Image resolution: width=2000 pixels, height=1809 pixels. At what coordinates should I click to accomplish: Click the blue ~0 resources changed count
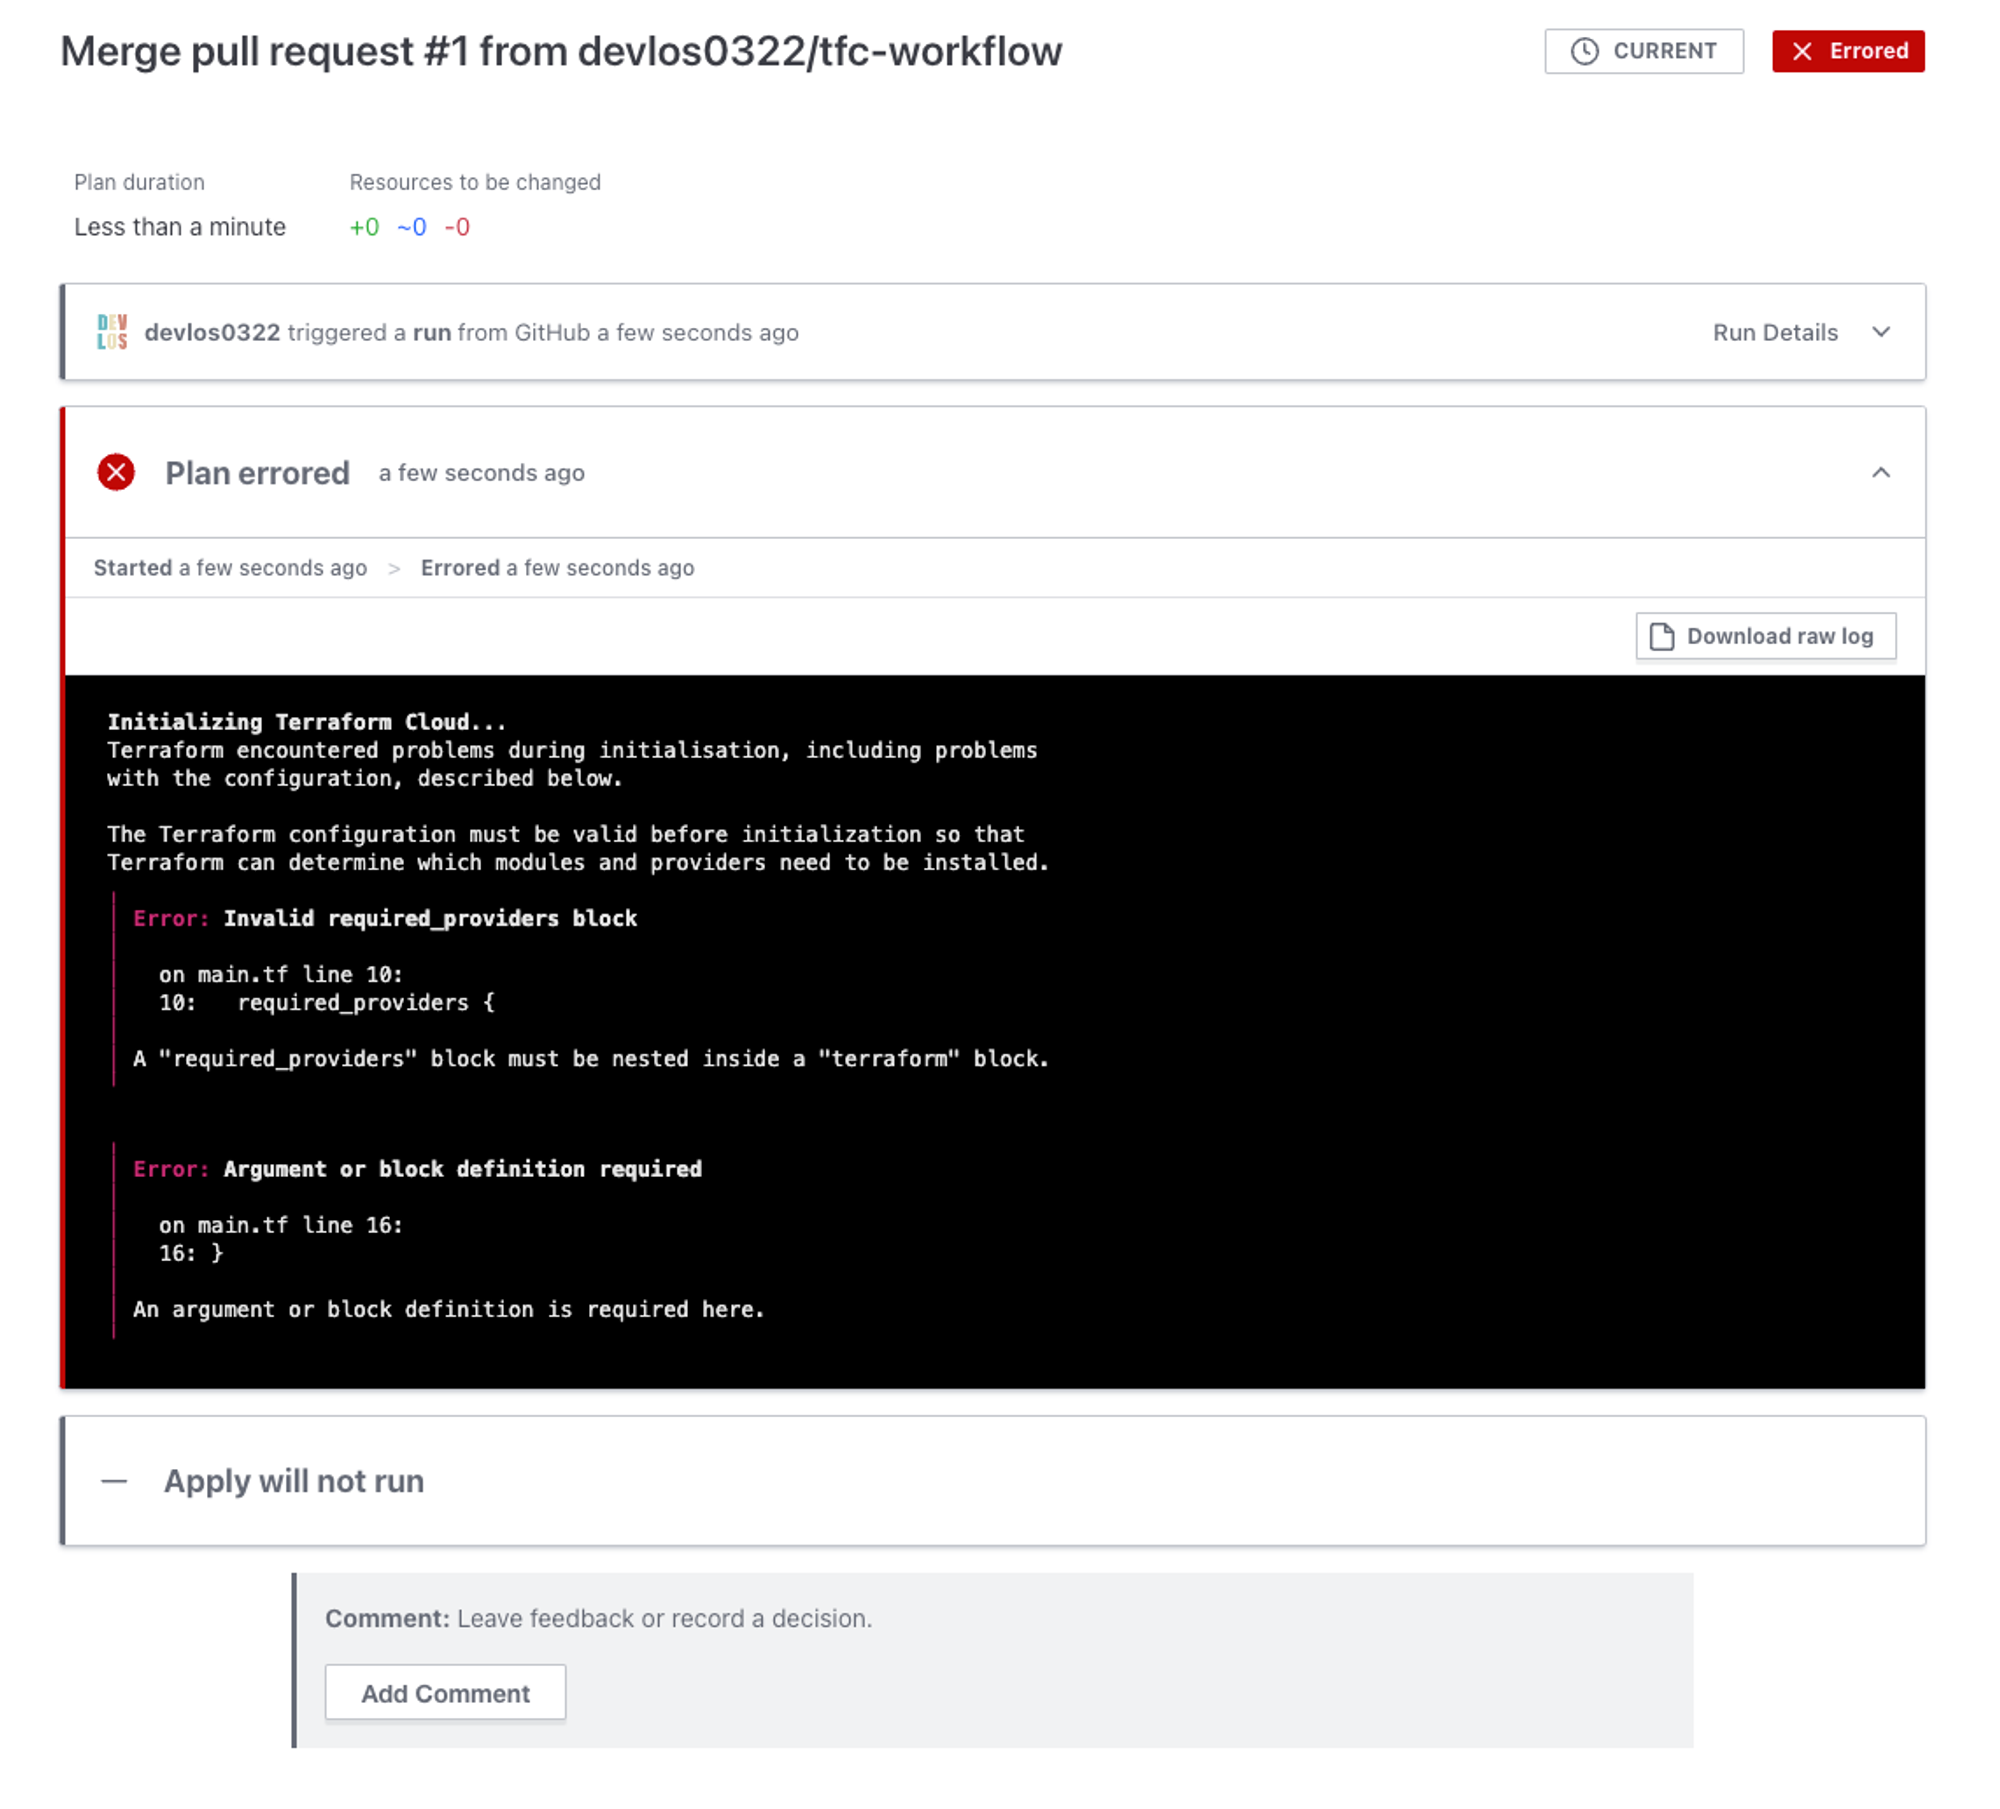411,227
